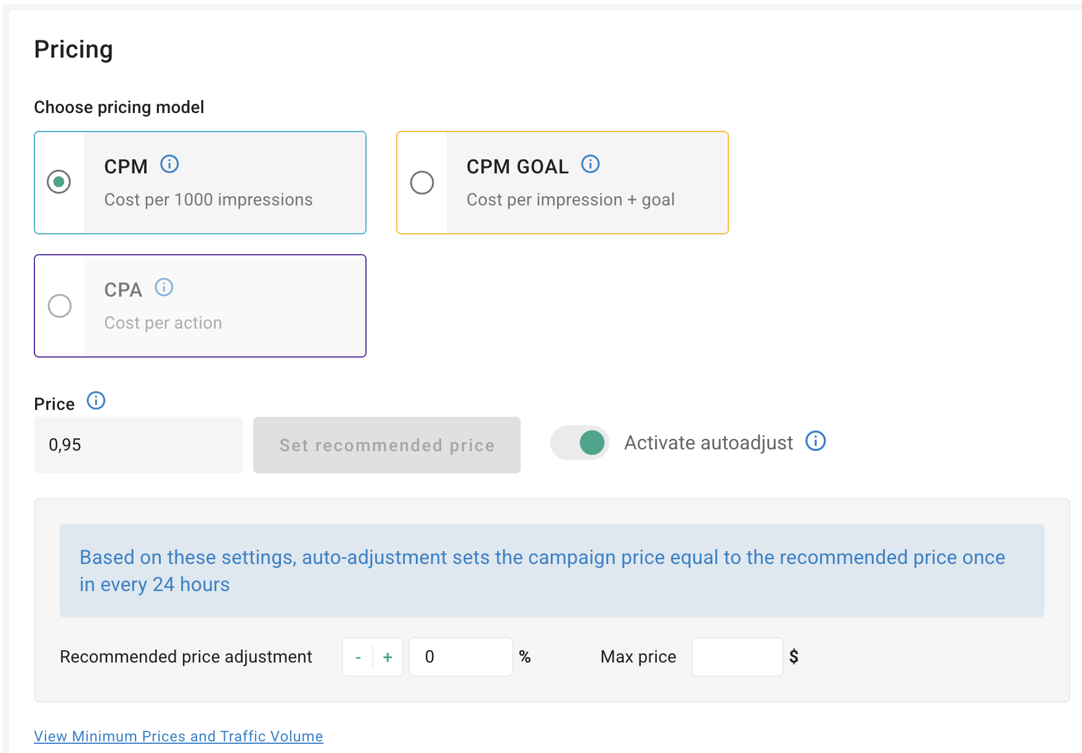Image resolution: width=1082 pixels, height=753 pixels.
Task: Click the percent adjustment input field
Action: pyautogui.click(x=460, y=657)
